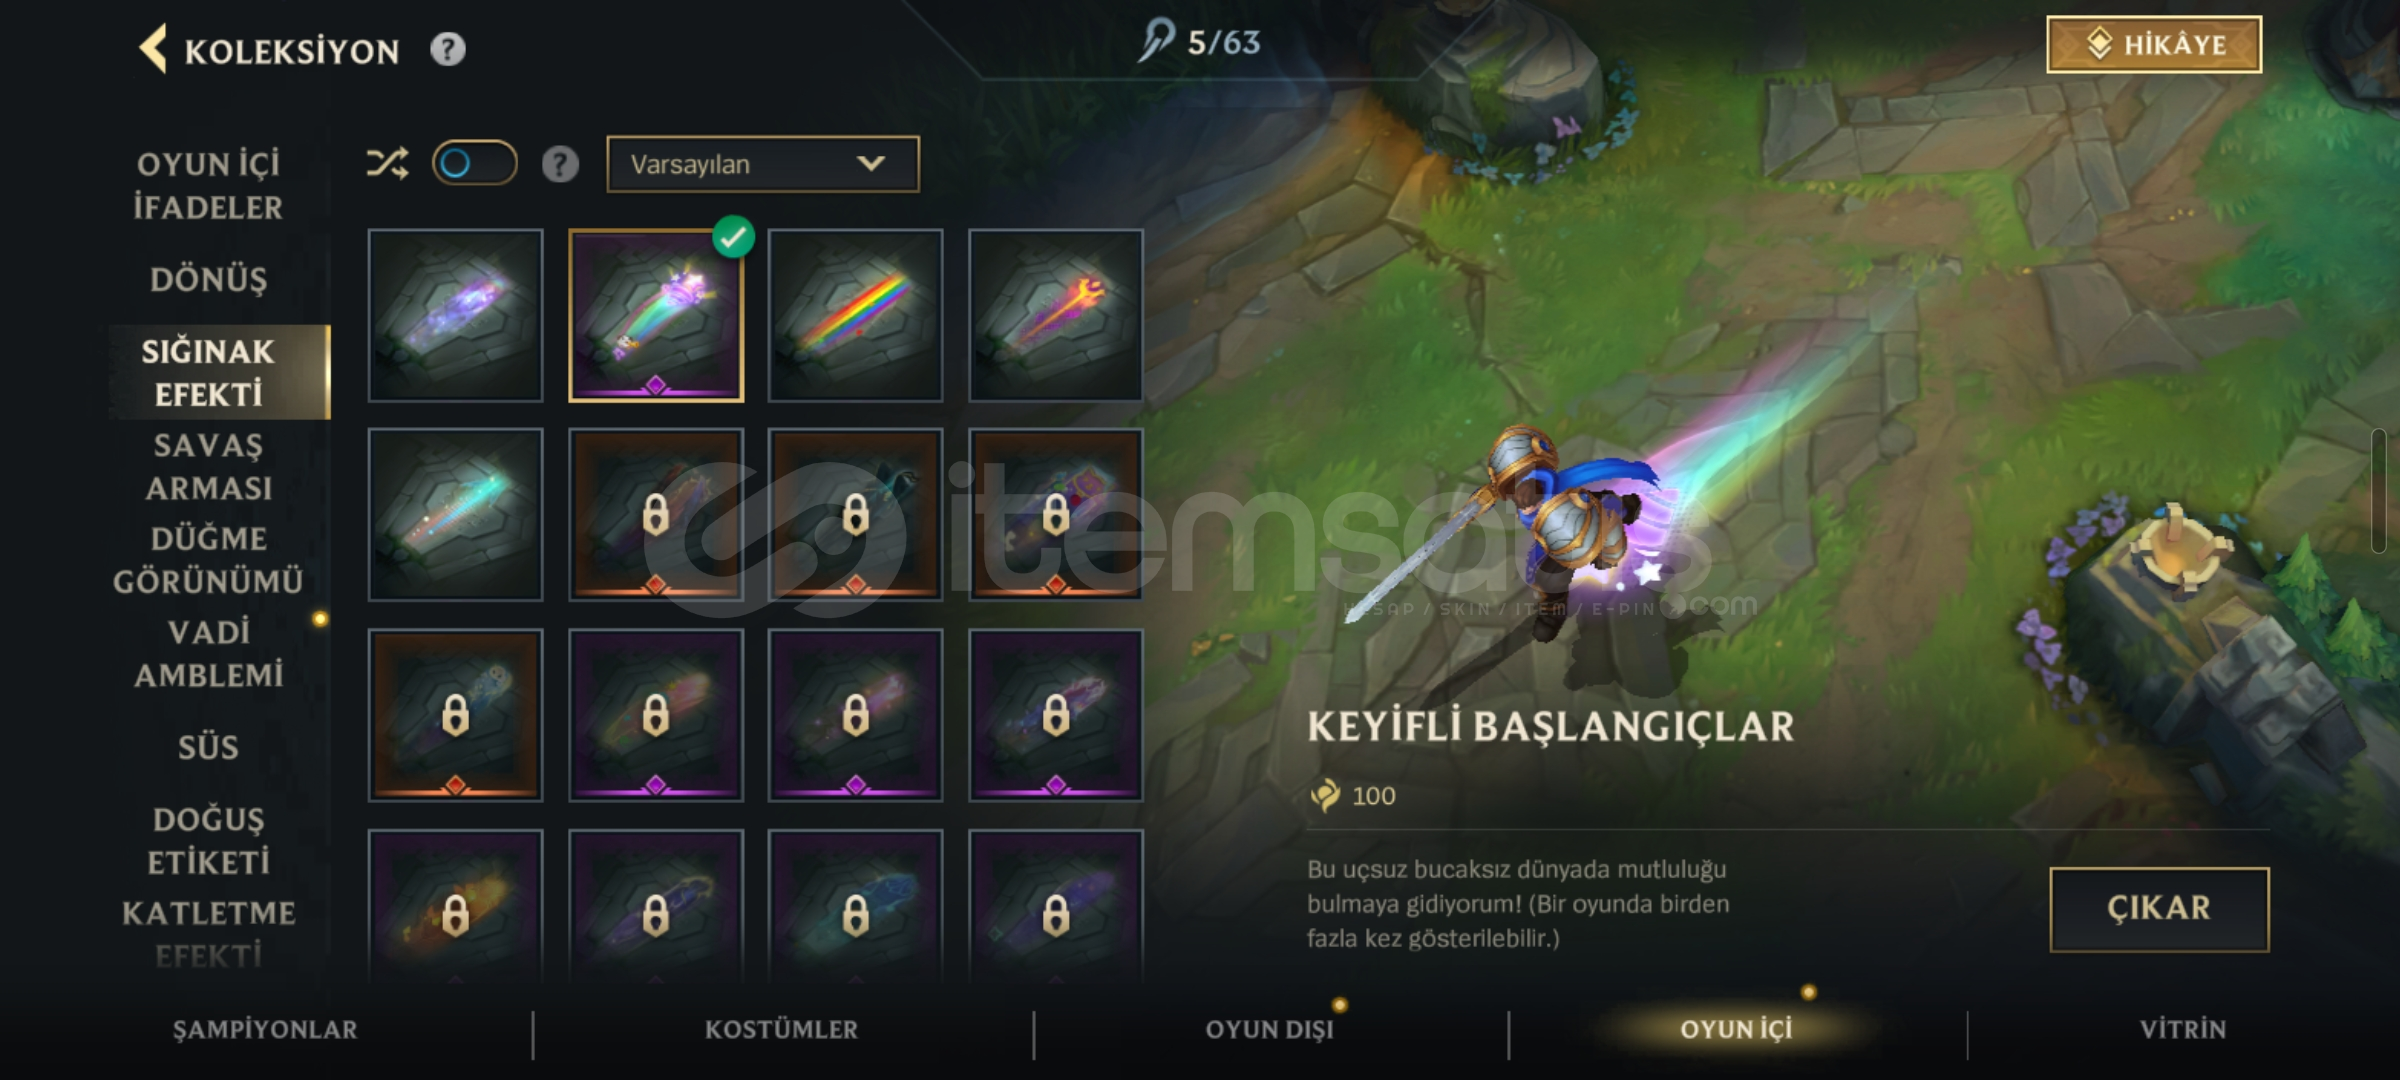
Task: Select the purple galaxy base effect thumbnail
Action: tap(455, 315)
